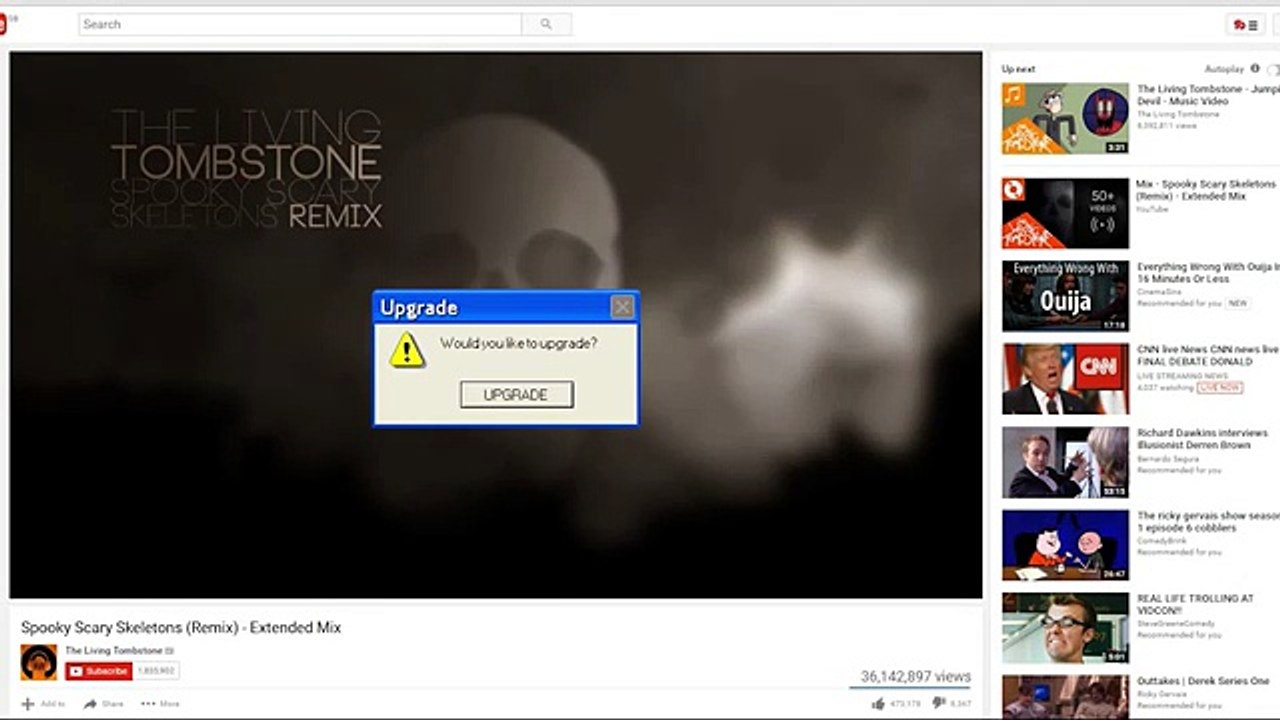The width and height of the screenshot is (1280, 720).
Task: Toggle the Autoplay switch
Action: [1273, 69]
